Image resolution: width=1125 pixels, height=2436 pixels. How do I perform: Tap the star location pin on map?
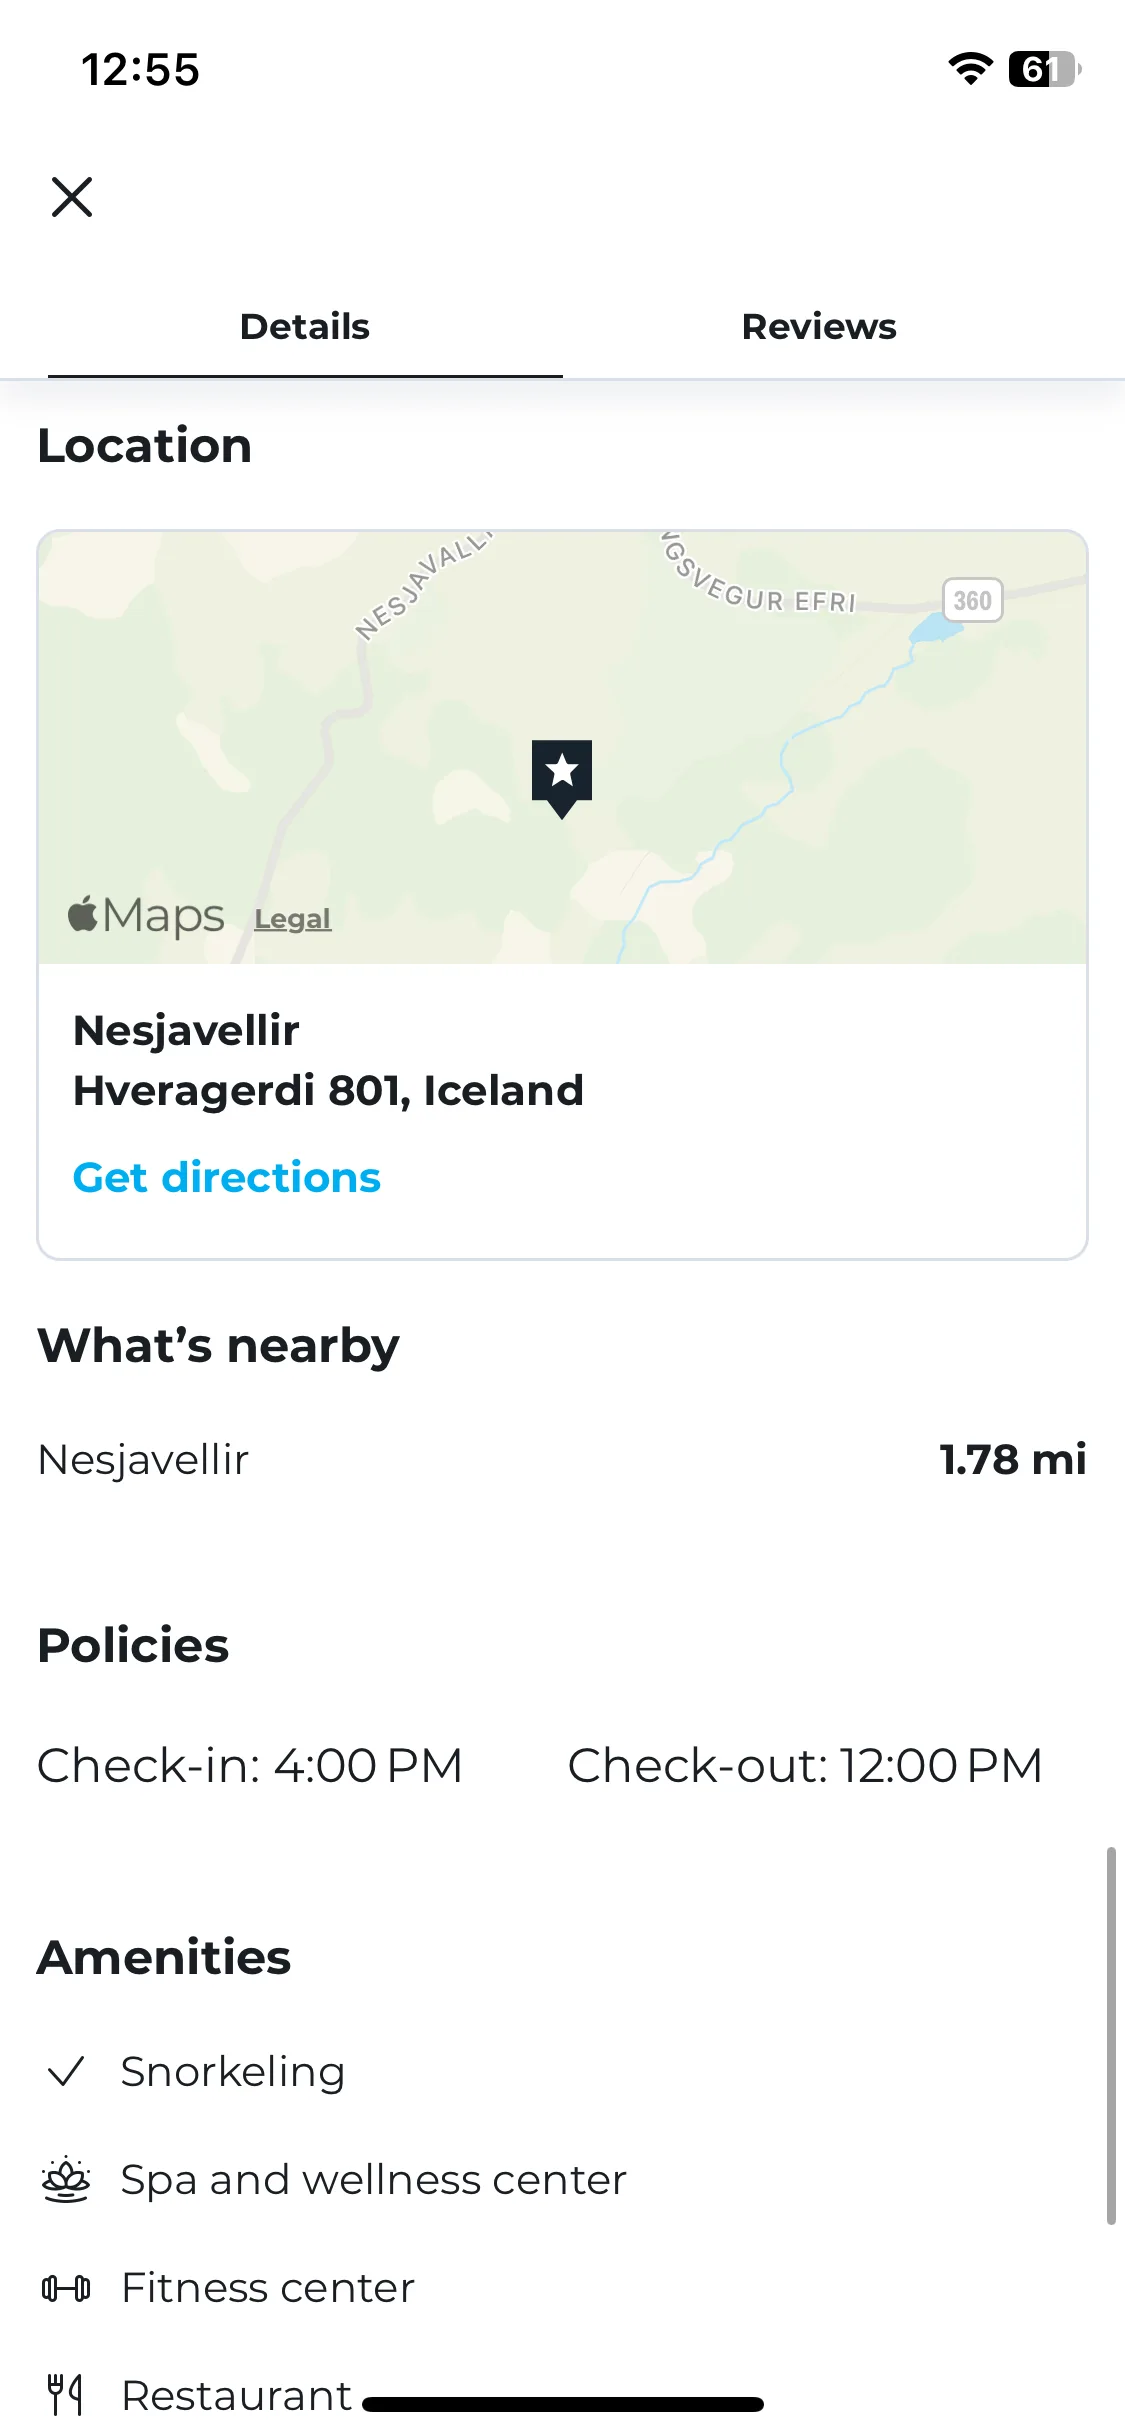coord(562,778)
